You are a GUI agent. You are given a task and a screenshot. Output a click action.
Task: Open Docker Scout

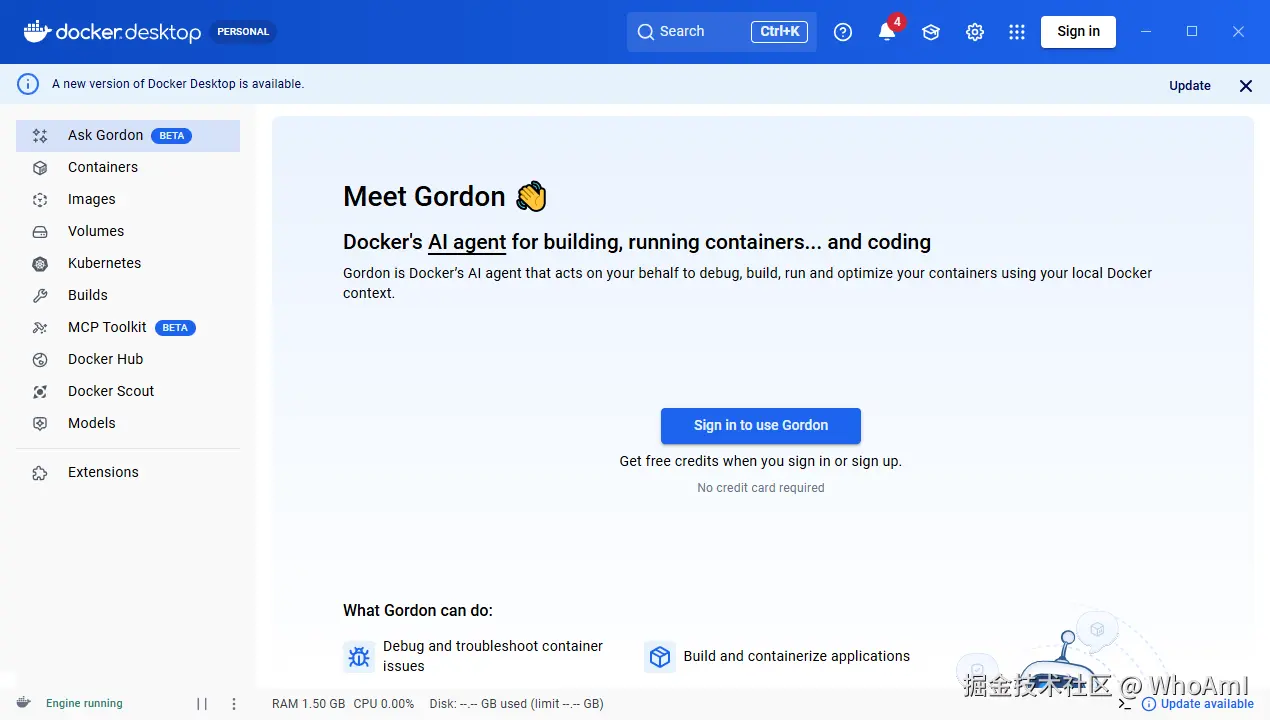[x=110, y=391]
